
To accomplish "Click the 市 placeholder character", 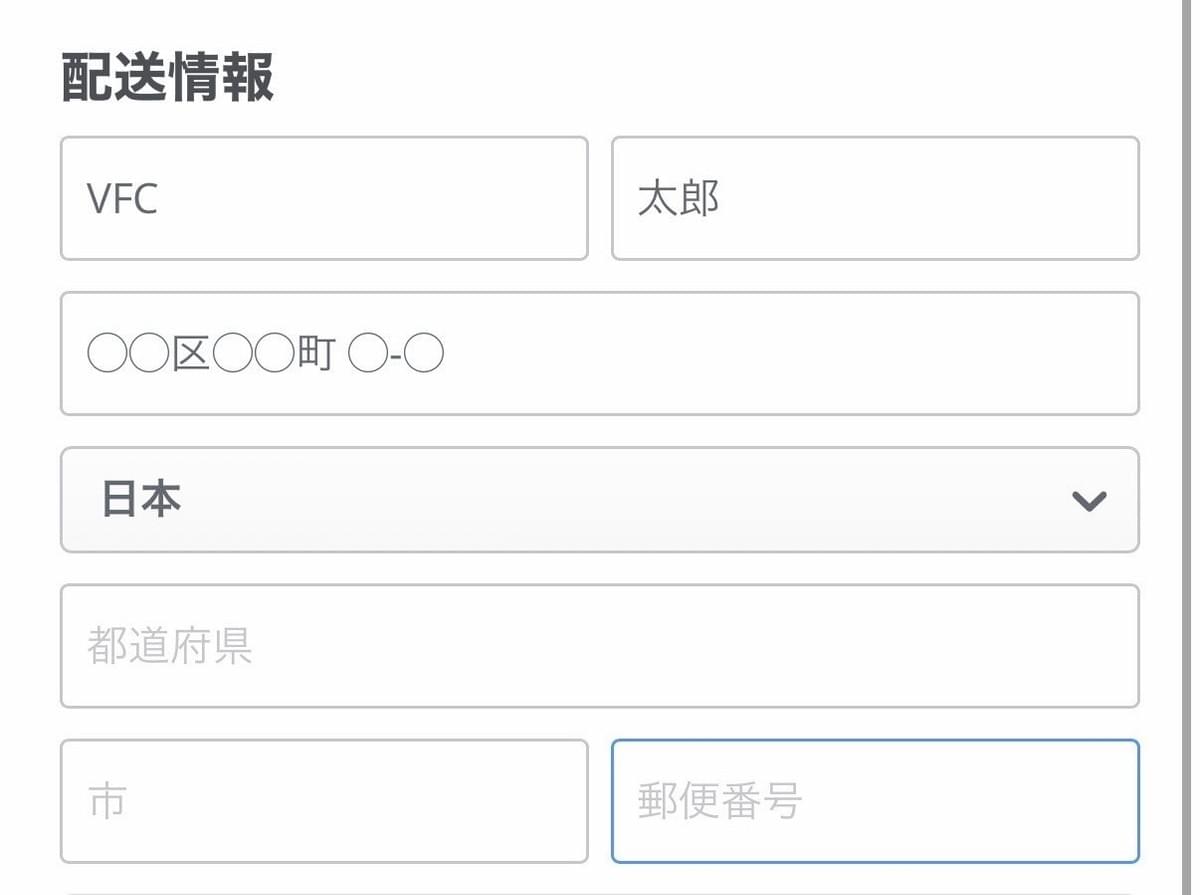I will coord(106,802).
